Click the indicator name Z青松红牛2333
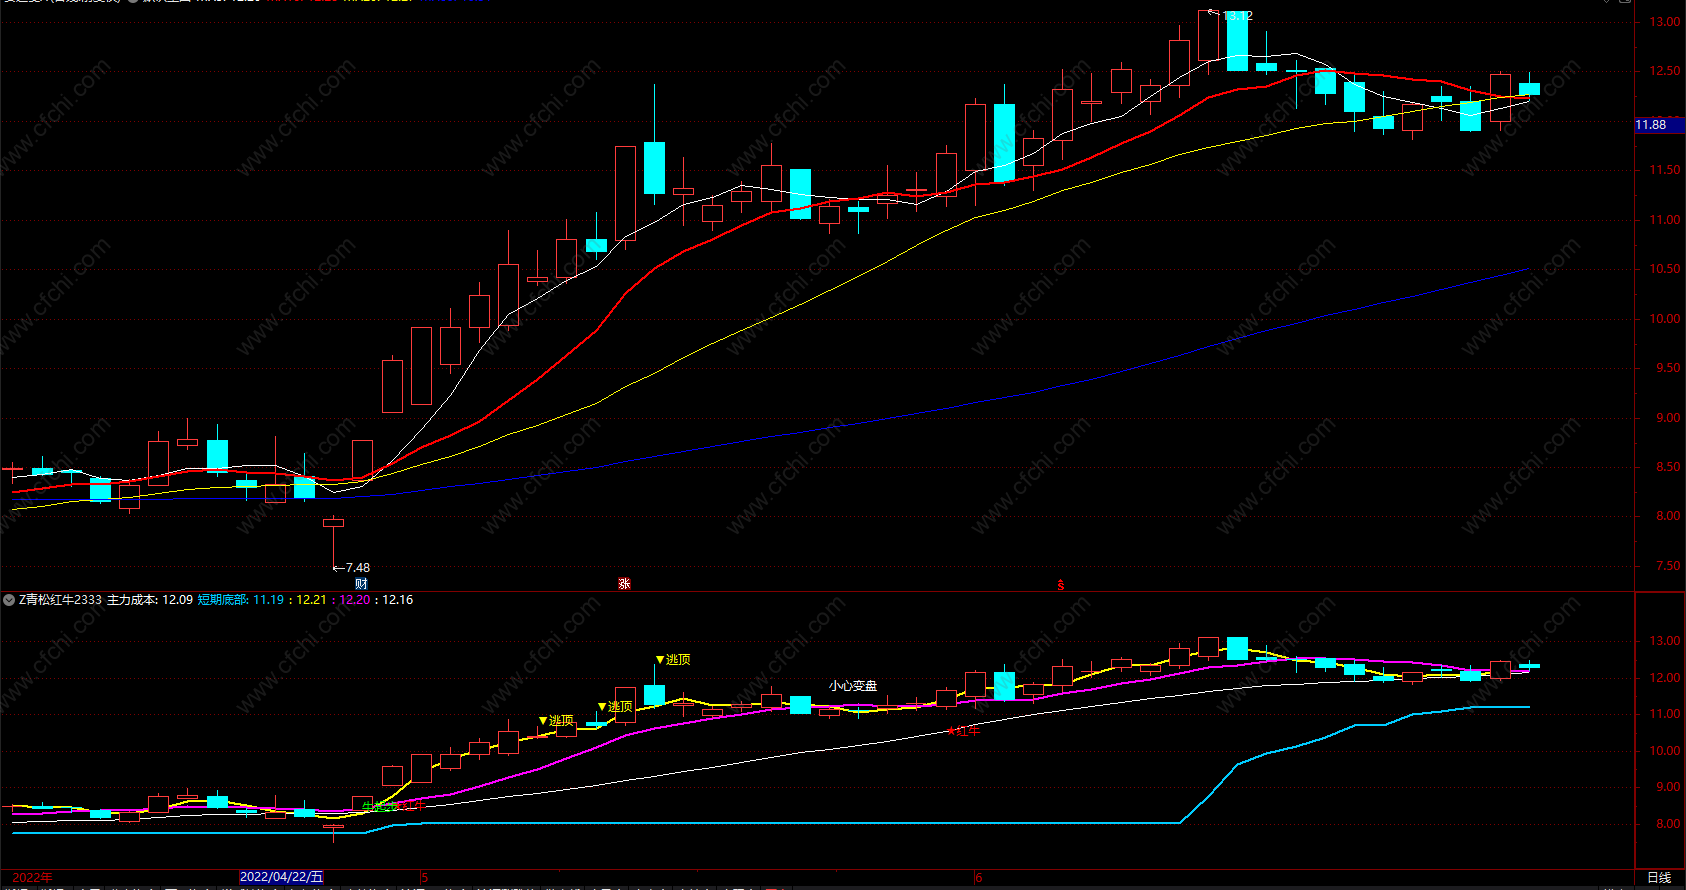The width and height of the screenshot is (1686, 890). coord(60,600)
